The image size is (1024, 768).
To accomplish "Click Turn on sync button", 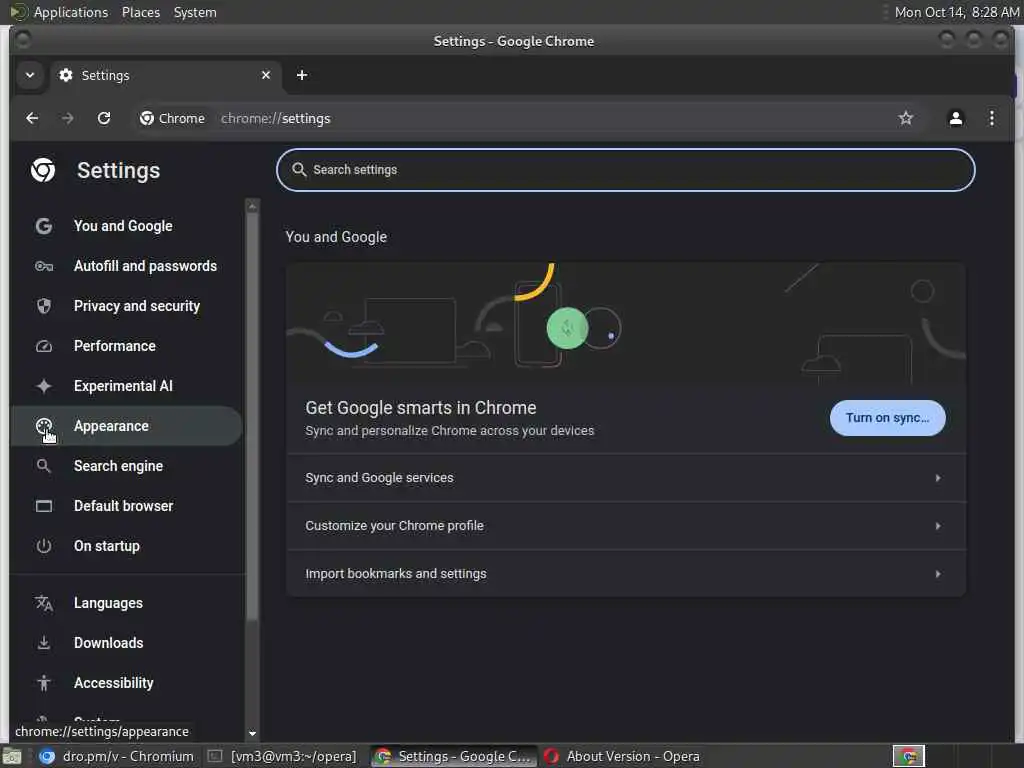I will 887,418.
